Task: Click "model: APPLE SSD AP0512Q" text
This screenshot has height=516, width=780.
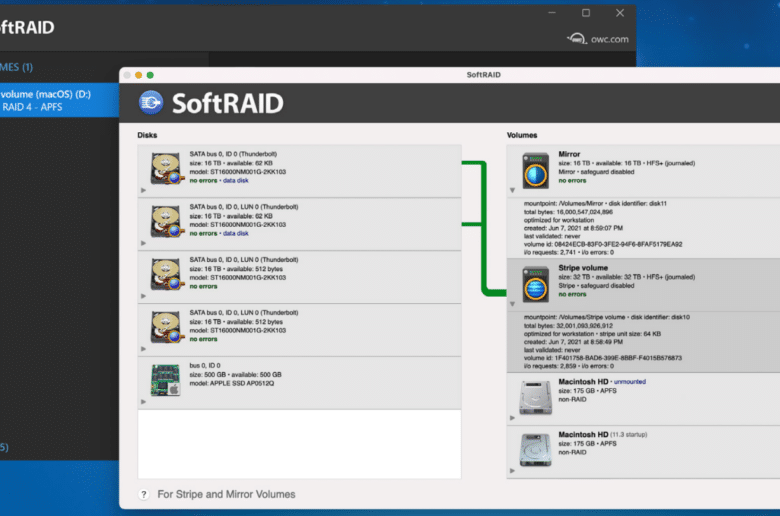Action: [231, 384]
